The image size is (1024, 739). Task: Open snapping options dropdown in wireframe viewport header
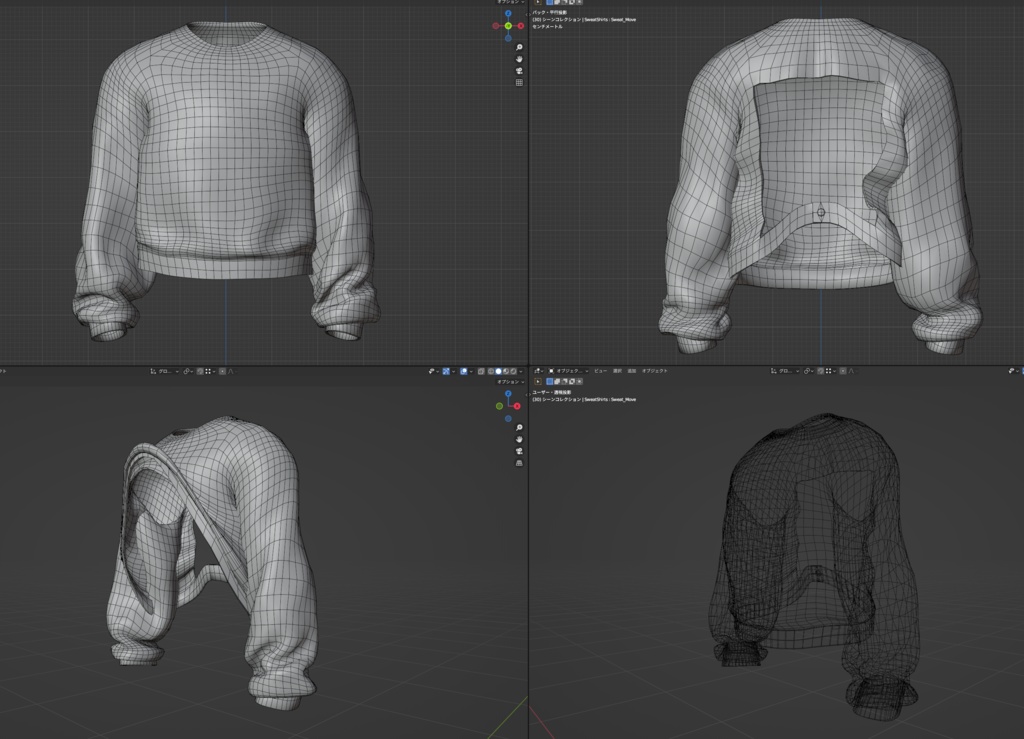click(x=830, y=371)
